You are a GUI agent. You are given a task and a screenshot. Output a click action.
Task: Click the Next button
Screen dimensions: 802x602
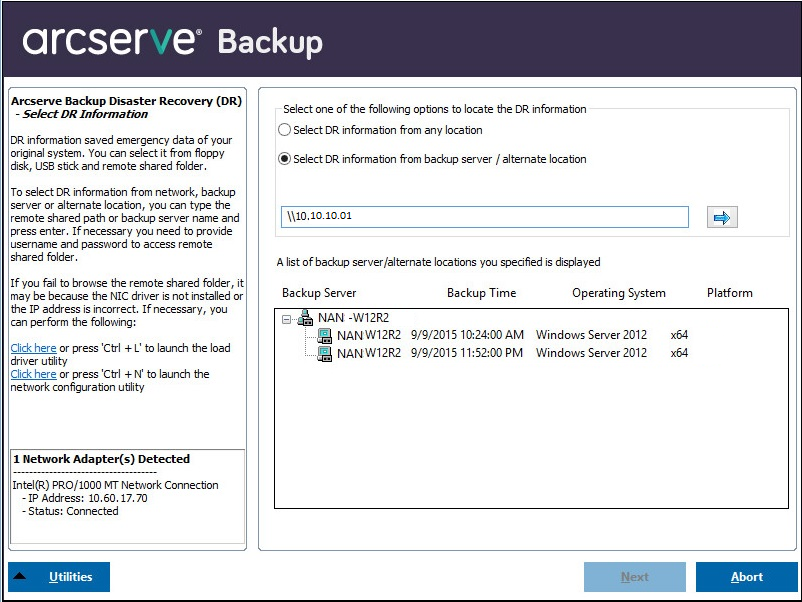635,577
